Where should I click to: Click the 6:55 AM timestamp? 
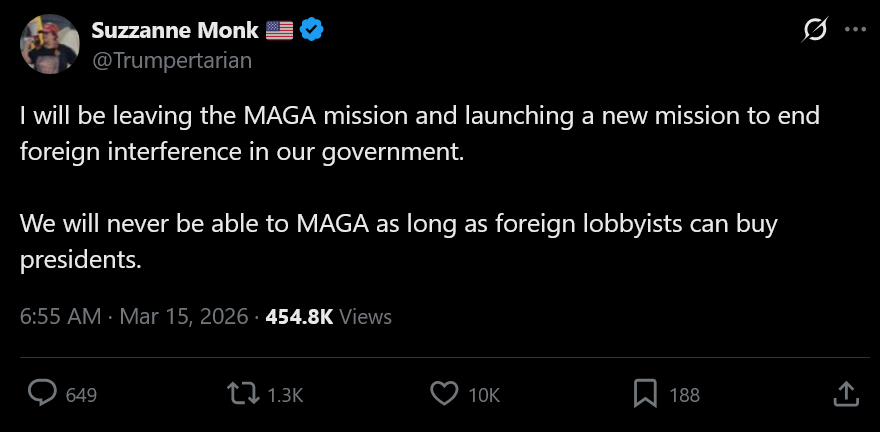click(x=61, y=317)
